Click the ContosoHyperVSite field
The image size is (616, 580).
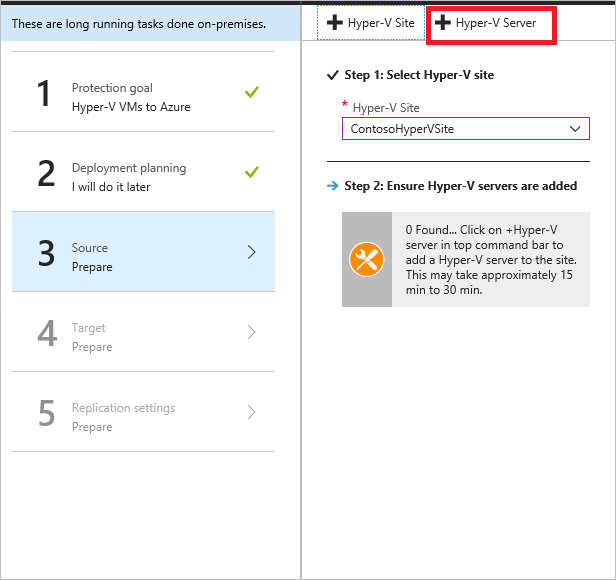pos(453,129)
